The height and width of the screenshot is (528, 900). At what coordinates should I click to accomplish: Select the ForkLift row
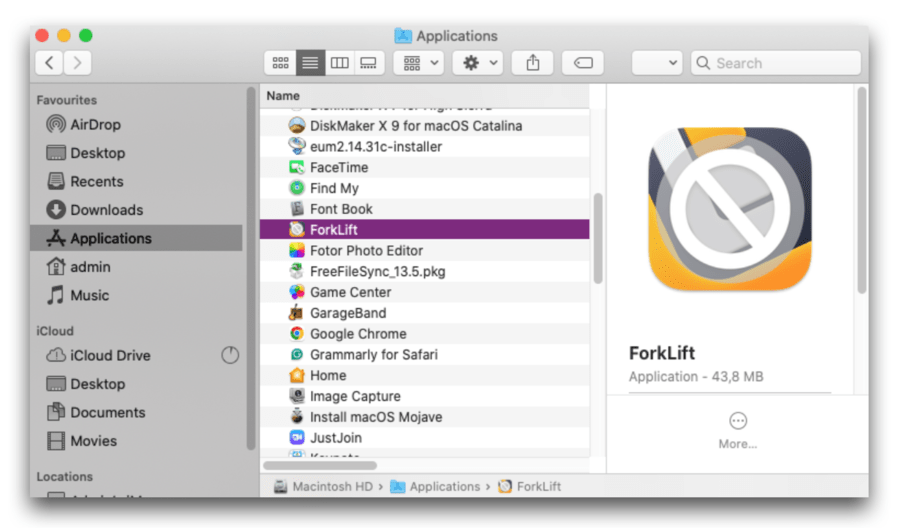point(425,230)
